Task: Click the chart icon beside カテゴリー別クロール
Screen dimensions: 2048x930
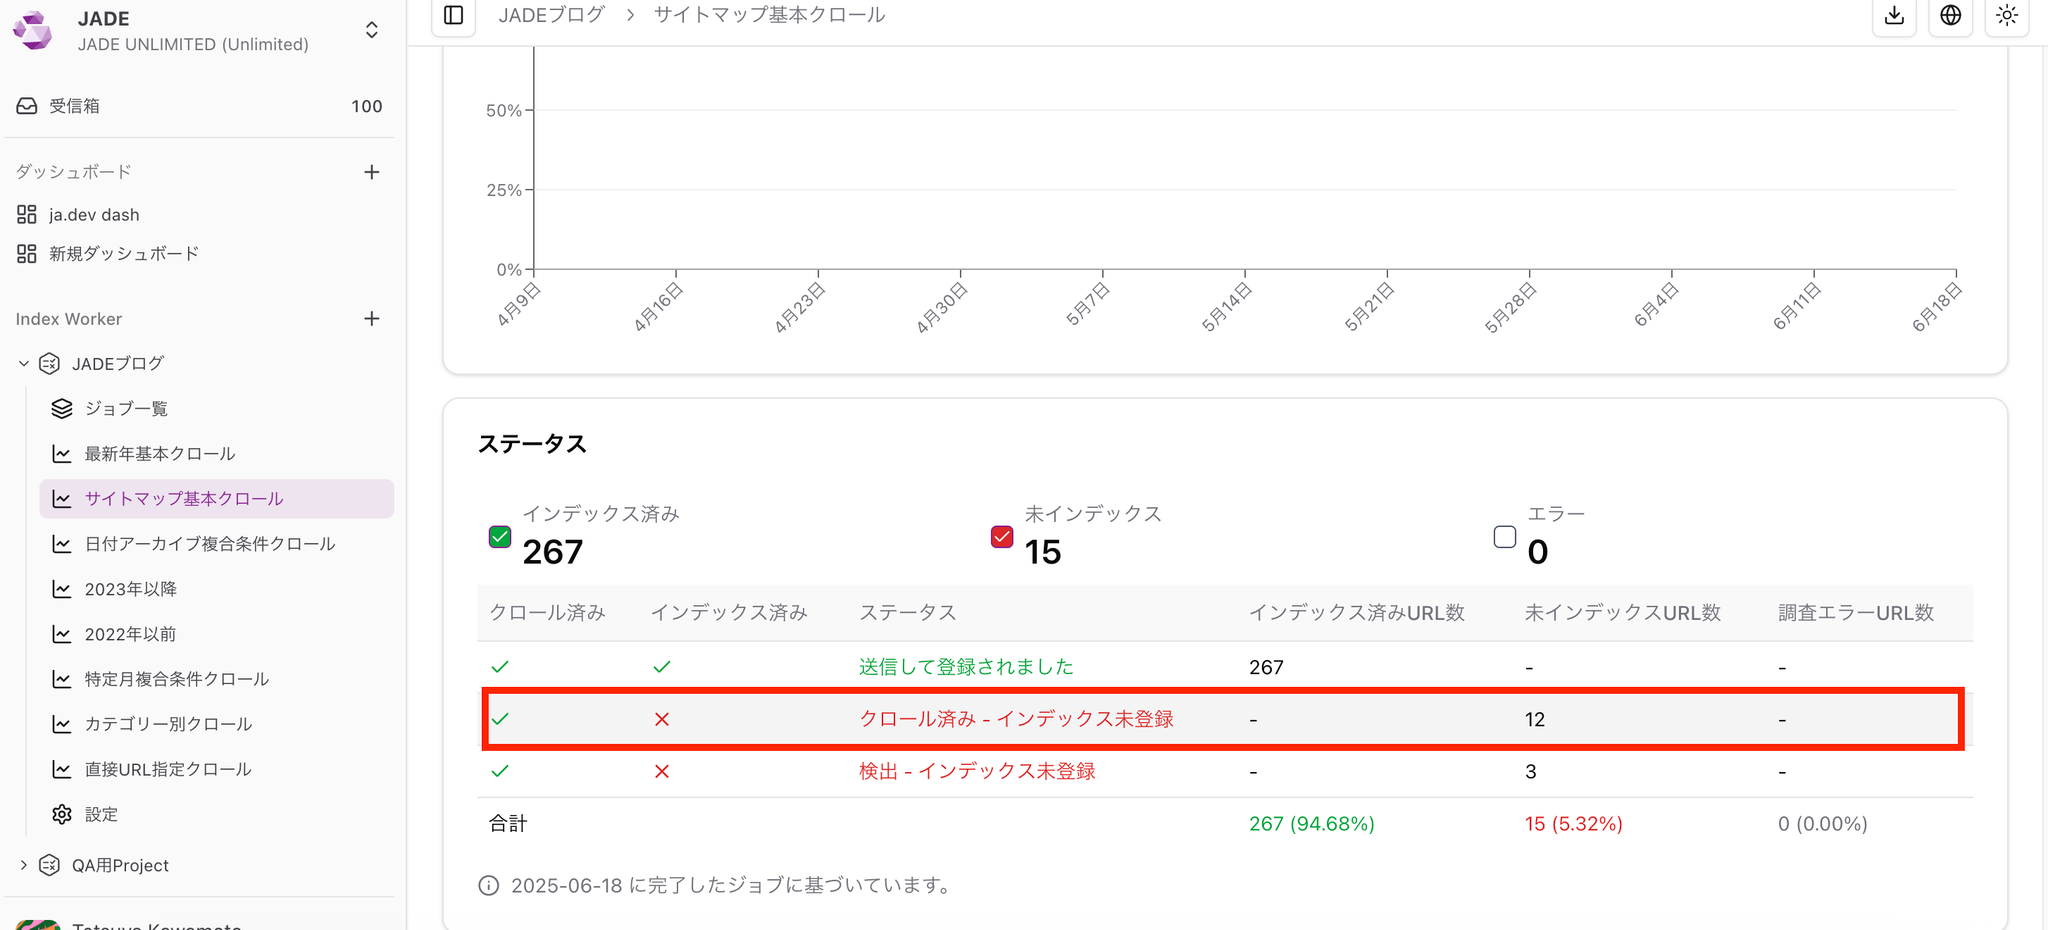Action: 62,724
